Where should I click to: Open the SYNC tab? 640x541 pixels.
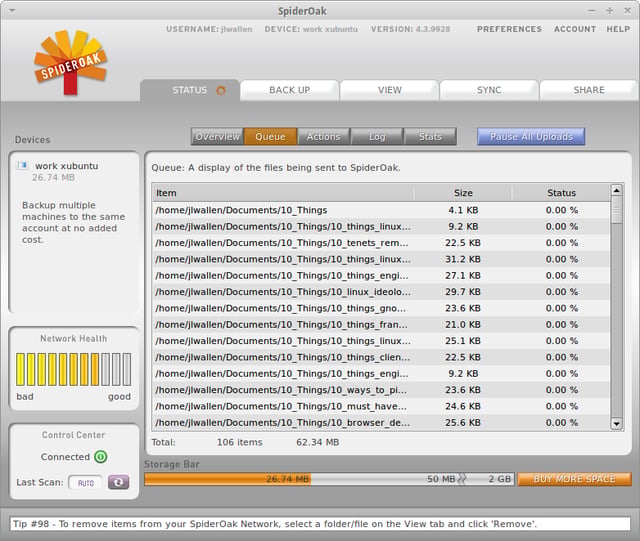[x=489, y=90]
